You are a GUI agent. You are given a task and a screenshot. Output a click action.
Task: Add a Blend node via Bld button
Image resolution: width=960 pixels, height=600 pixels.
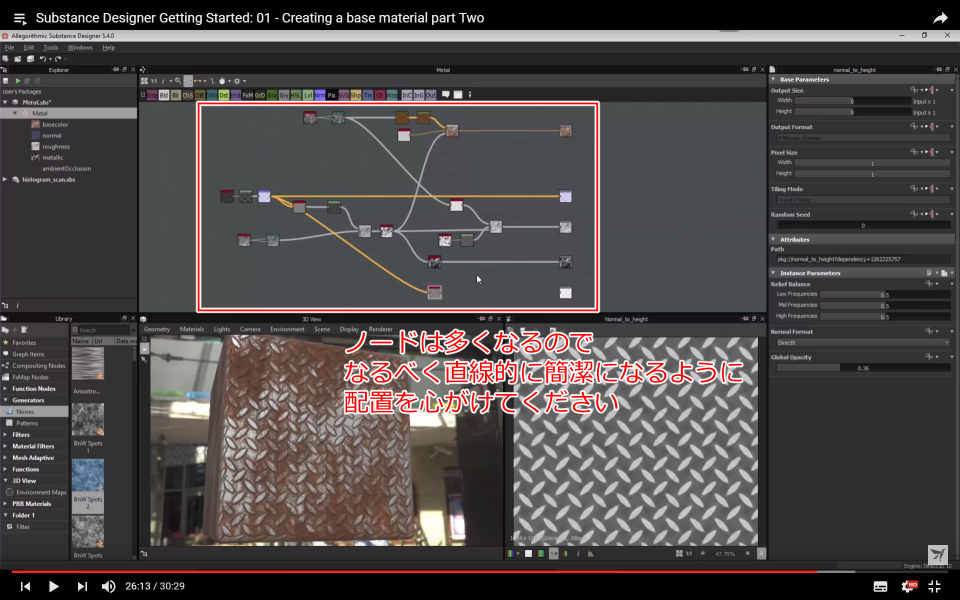click(x=163, y=95)
